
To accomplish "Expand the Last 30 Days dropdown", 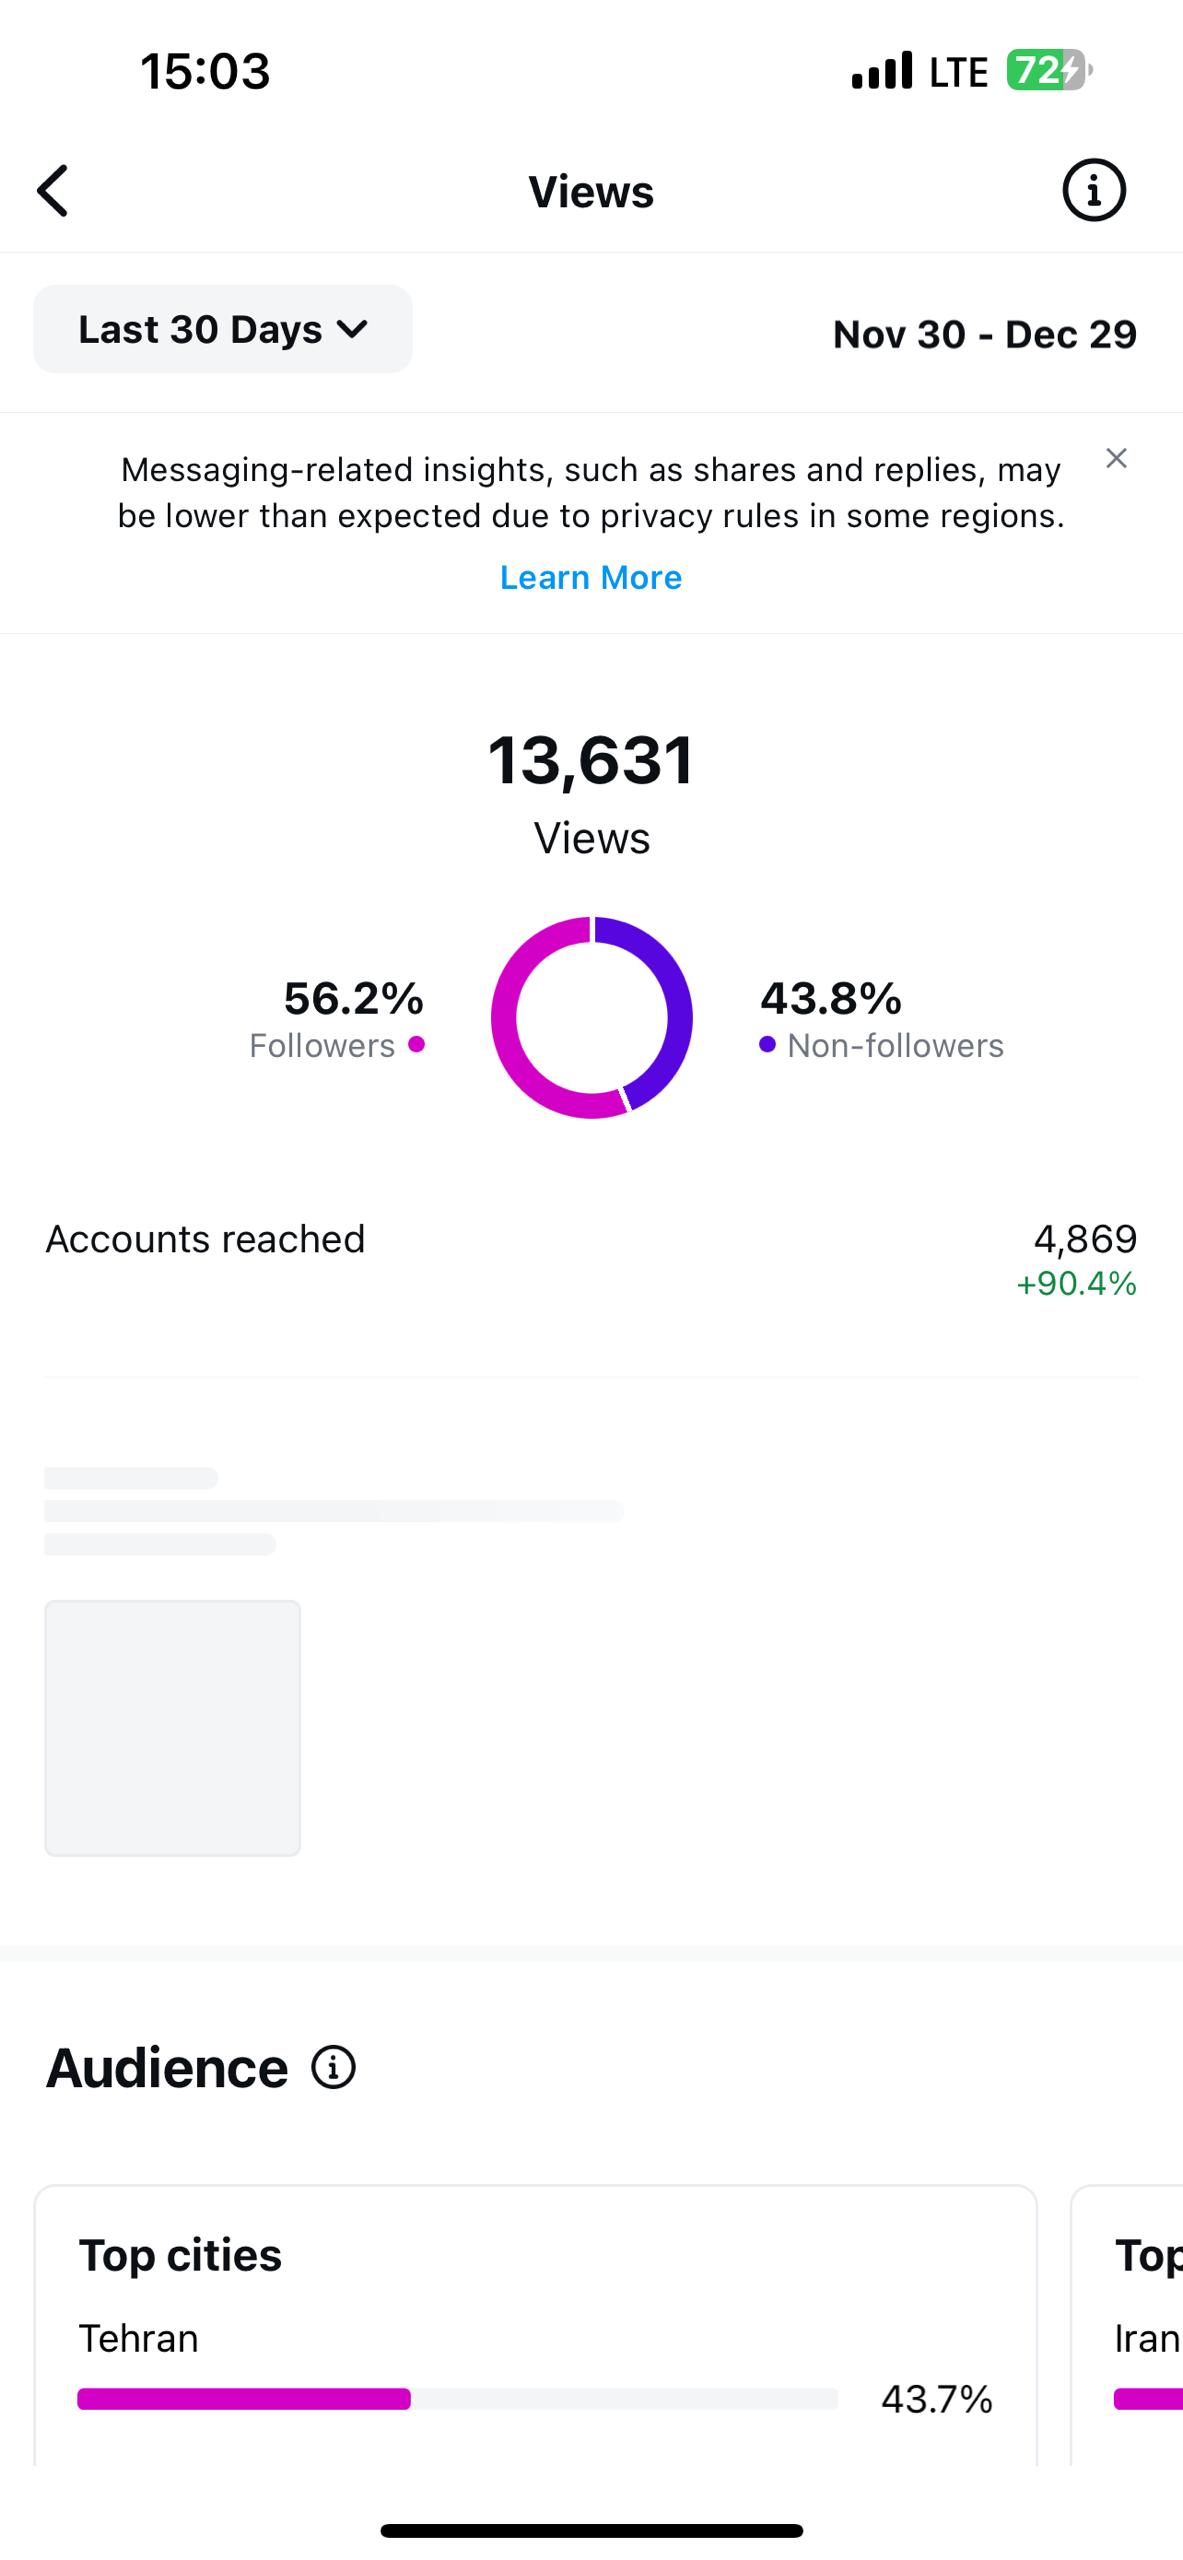I will coord(223,329).
